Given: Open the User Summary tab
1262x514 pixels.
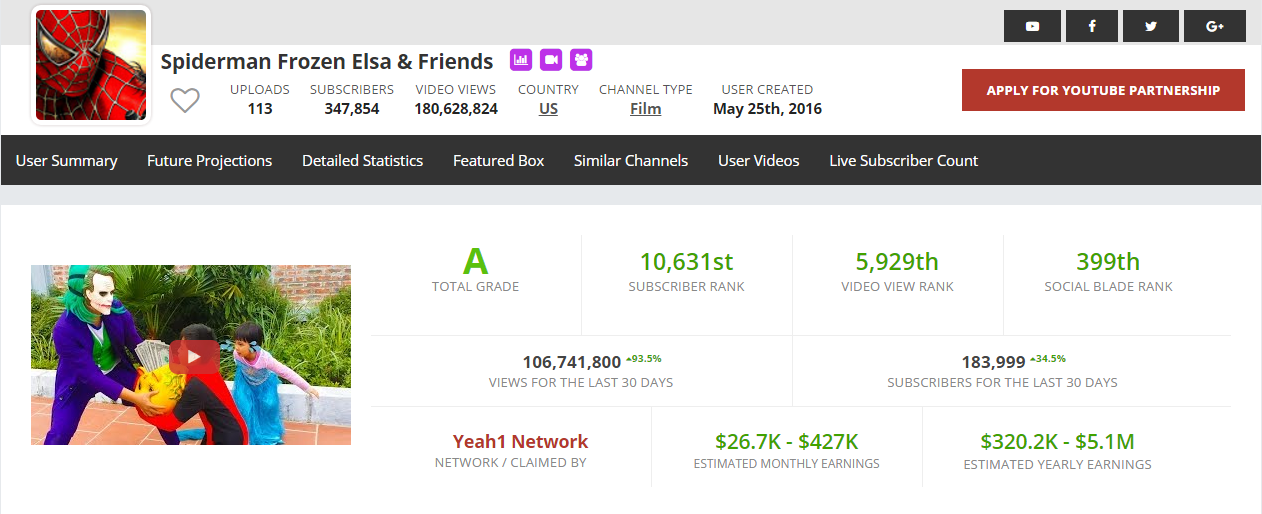Looking at the screenshot, I should coord(66,160).
